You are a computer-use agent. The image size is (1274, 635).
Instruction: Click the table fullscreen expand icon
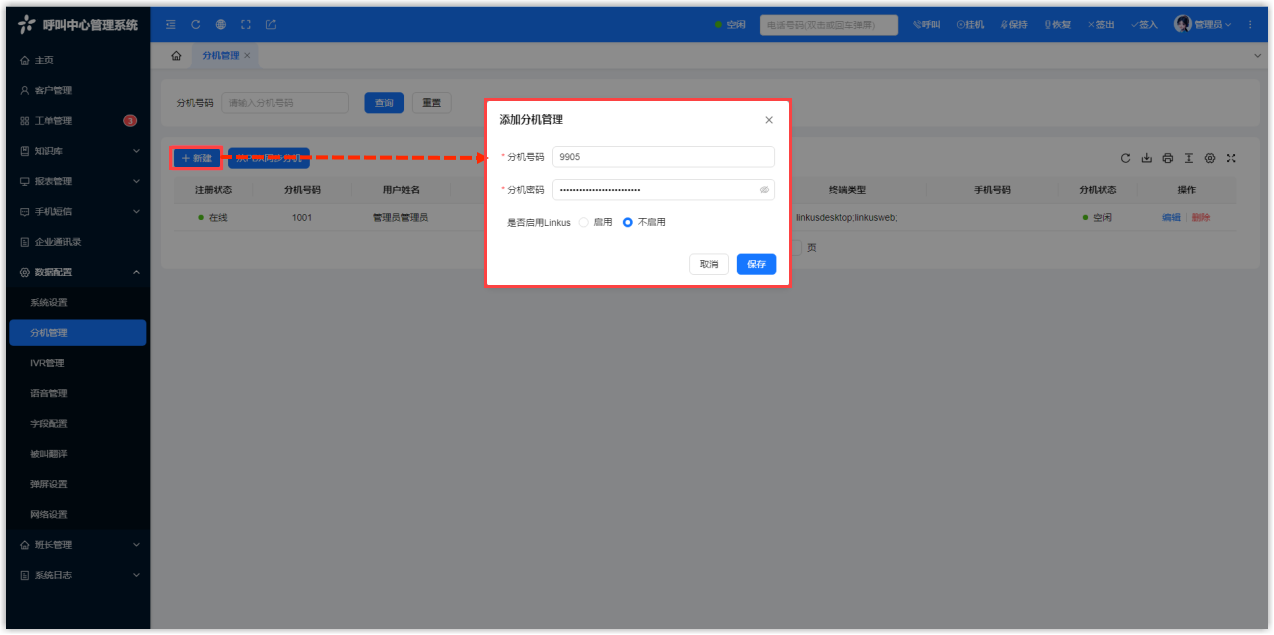(1231, 158)
